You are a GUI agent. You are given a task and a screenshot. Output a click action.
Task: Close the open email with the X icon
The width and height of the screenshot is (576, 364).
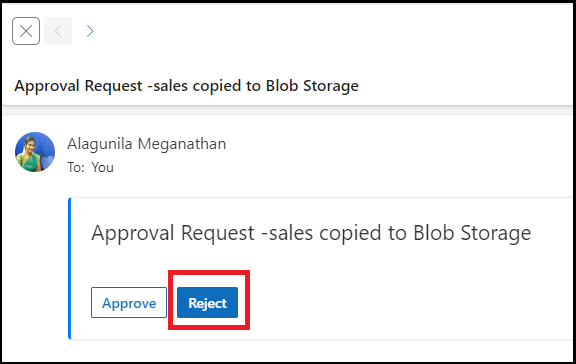point(26,31)
